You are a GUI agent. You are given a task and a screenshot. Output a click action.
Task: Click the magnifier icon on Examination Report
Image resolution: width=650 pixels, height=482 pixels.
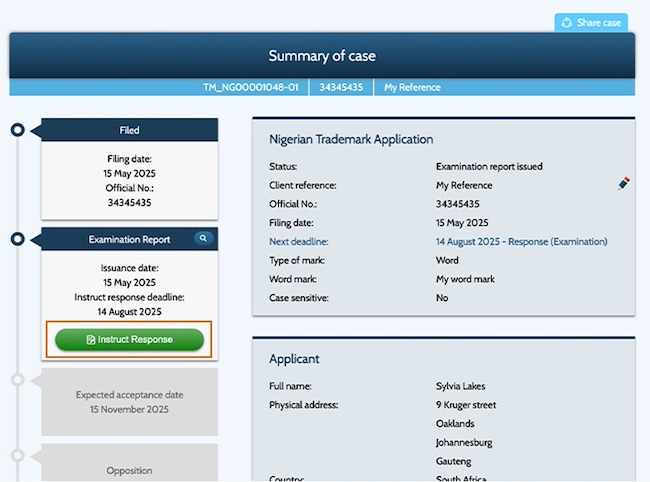[x=203, y=239]
